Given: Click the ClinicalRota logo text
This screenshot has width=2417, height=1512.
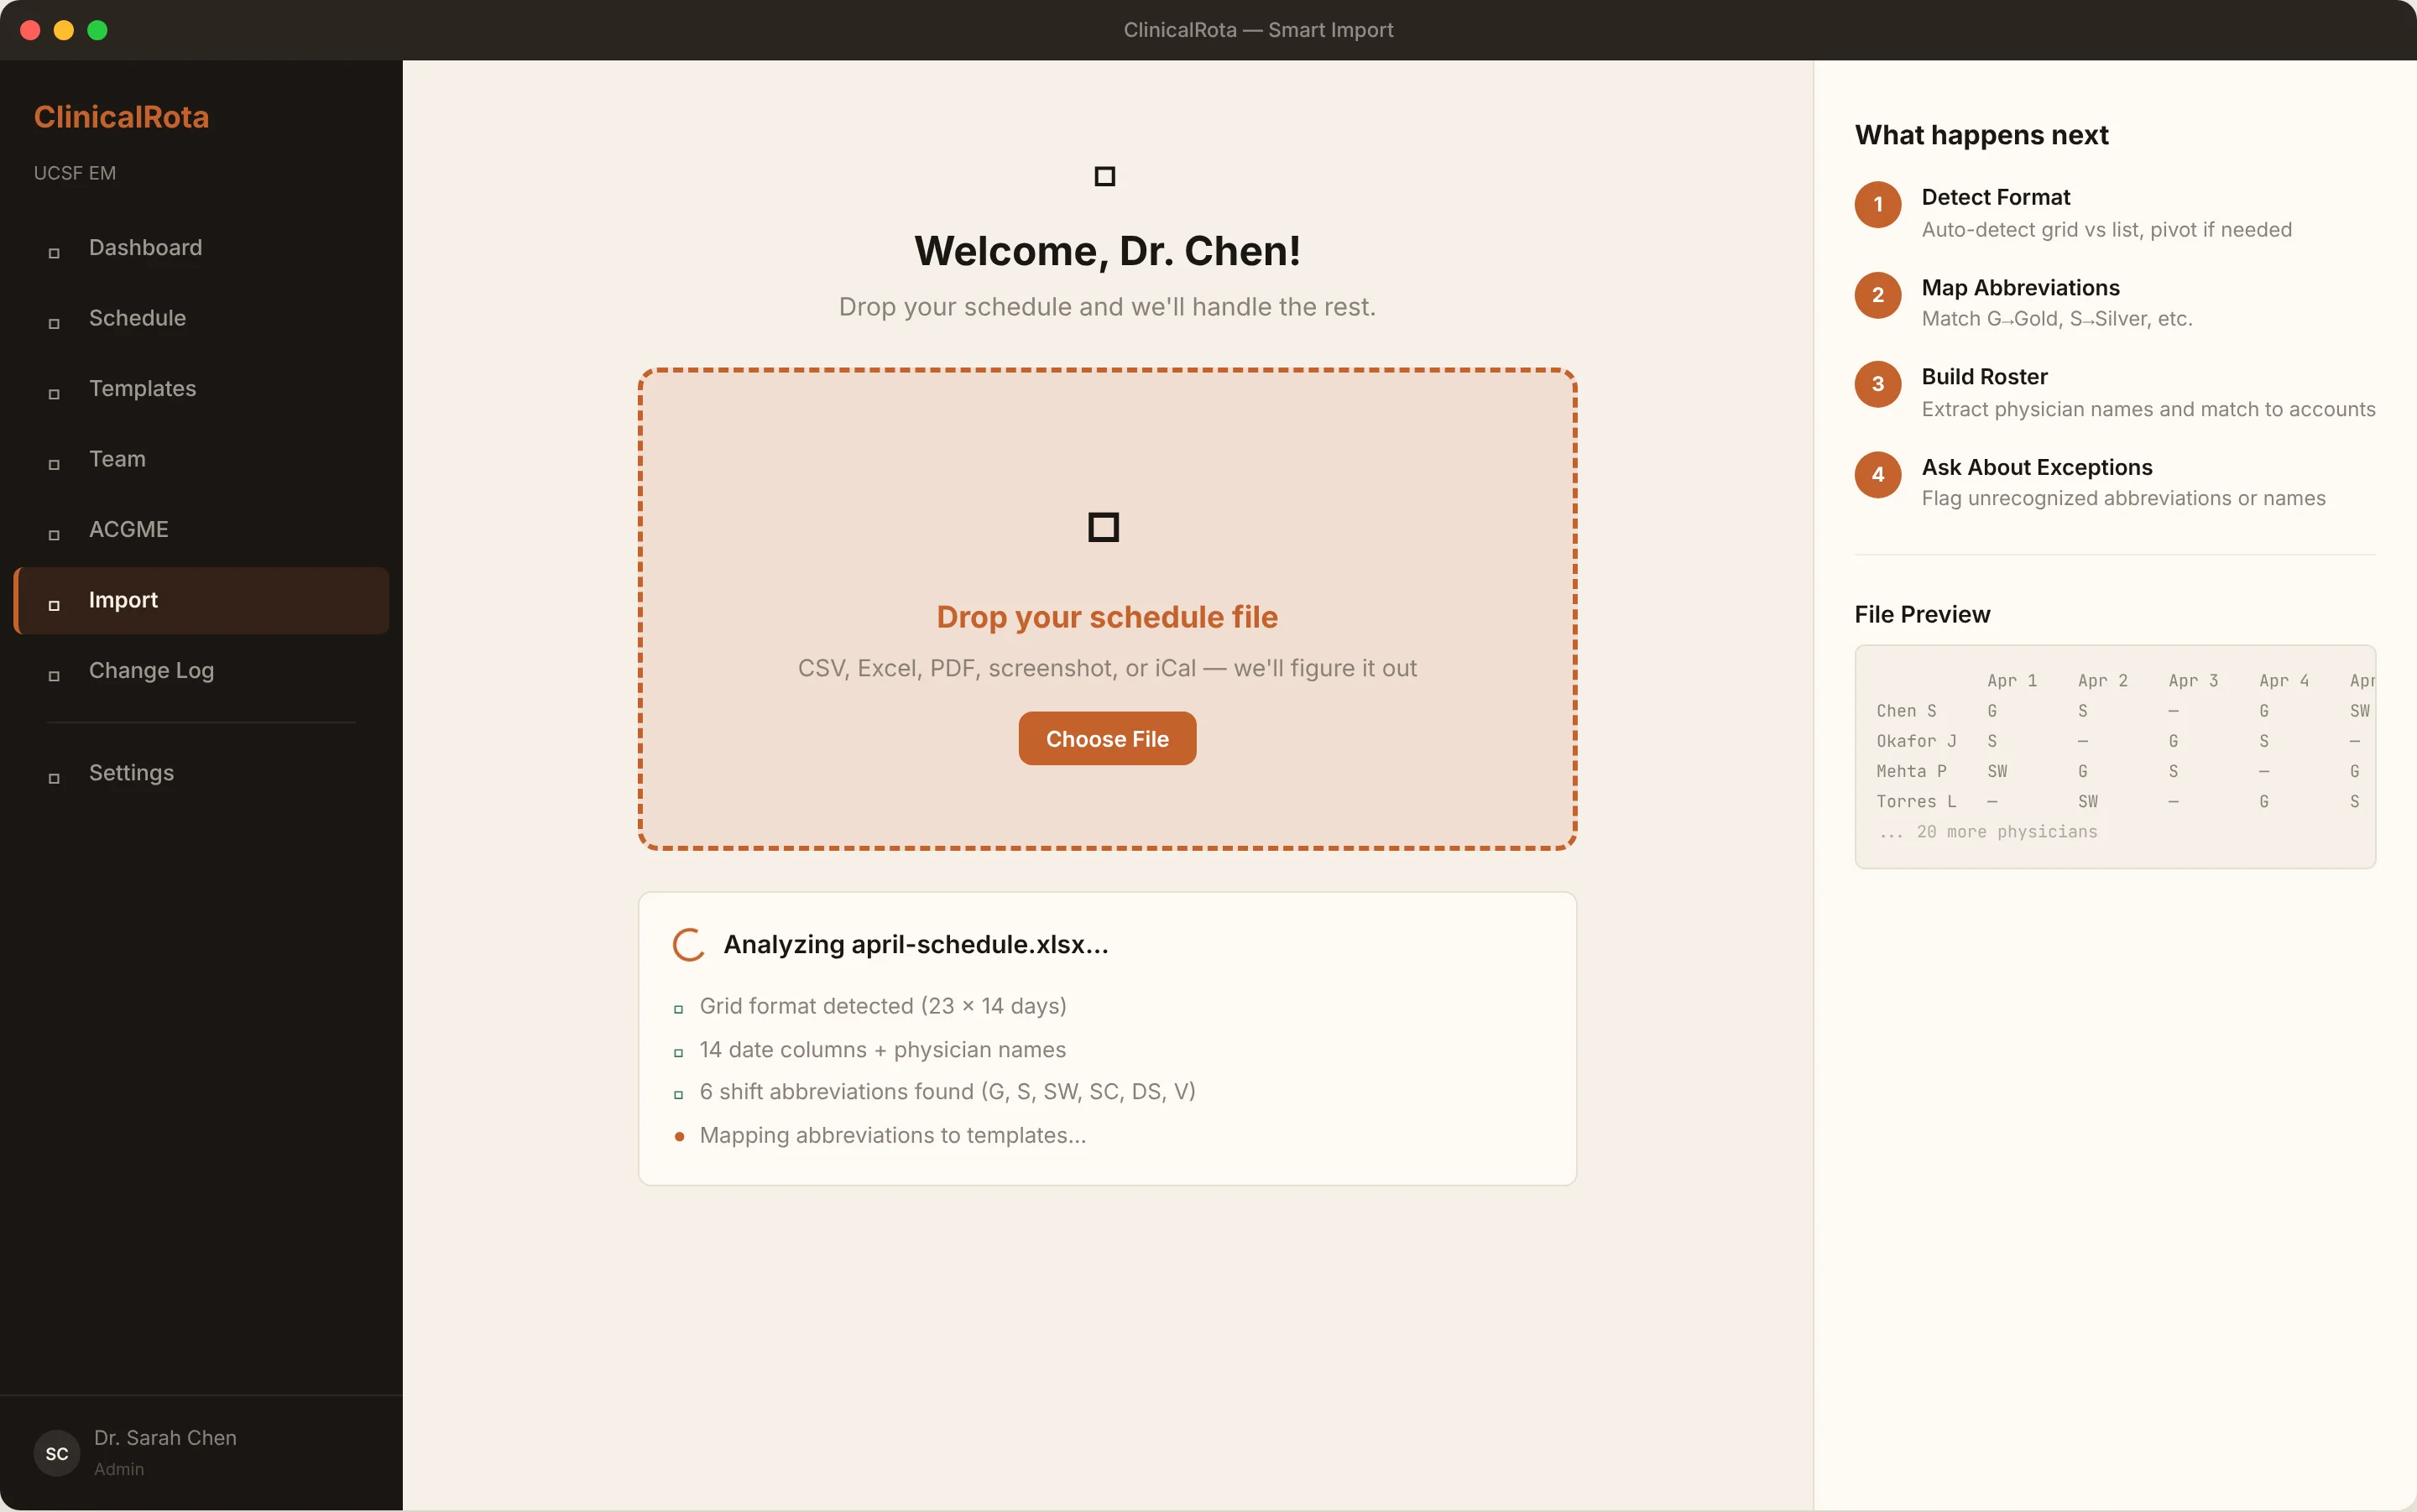Looking at the screenshot, I should [121, 117].
